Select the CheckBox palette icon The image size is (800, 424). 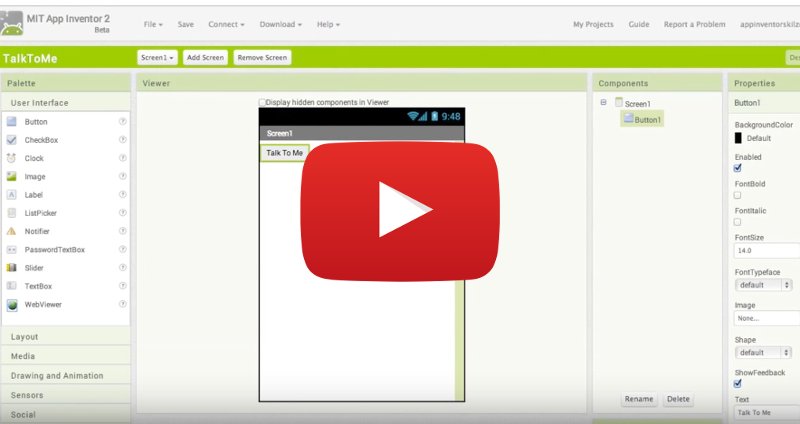(x=11, y=140)
